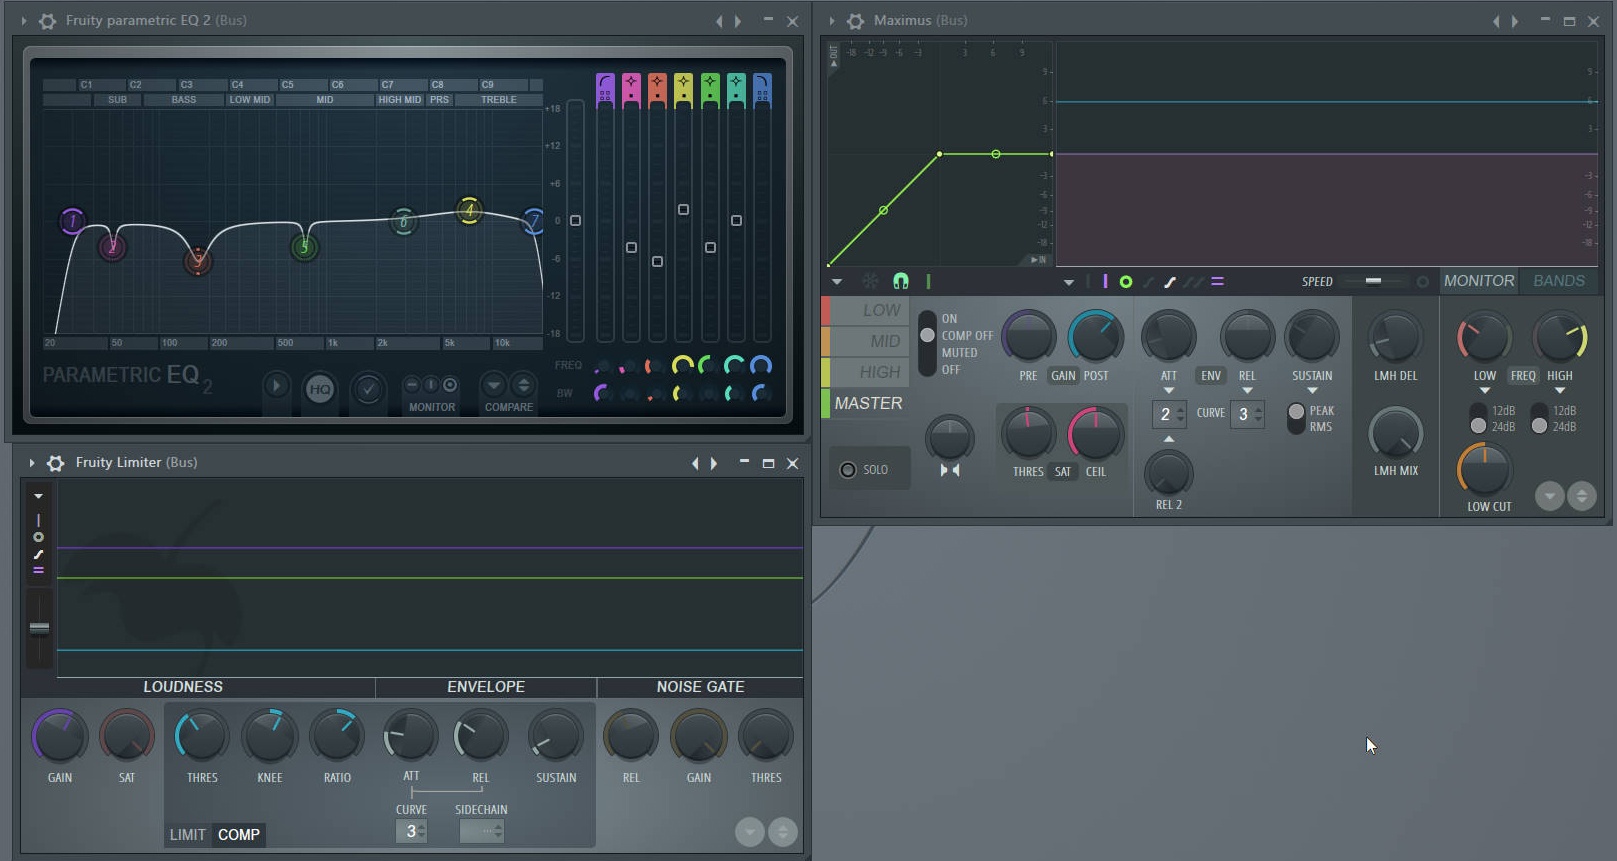This screenshot has width=1617, height=861.
Task: Select the HIGH band tab in Maximus
Action: click(867, 373)
